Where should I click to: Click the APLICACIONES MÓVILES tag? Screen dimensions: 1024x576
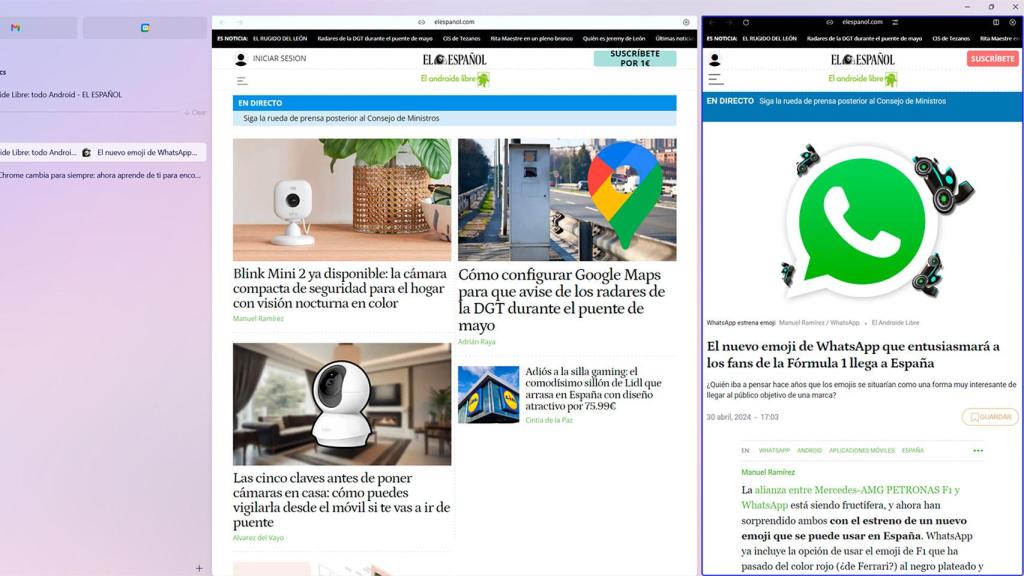coord(861,451)
